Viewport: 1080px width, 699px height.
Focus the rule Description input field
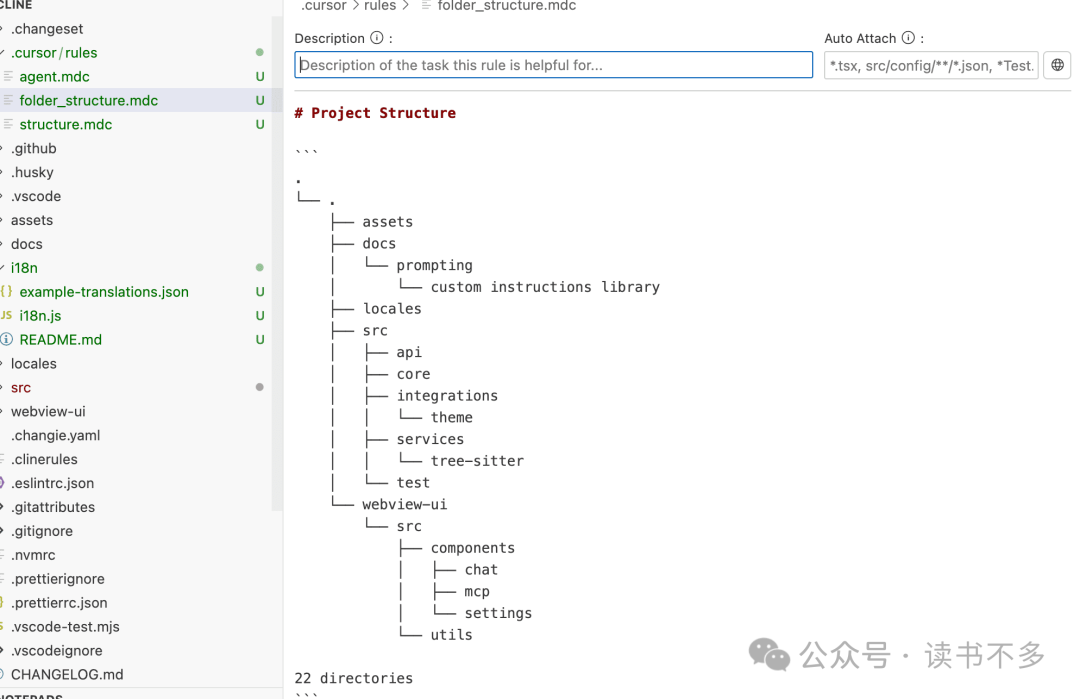coord(553,66)
